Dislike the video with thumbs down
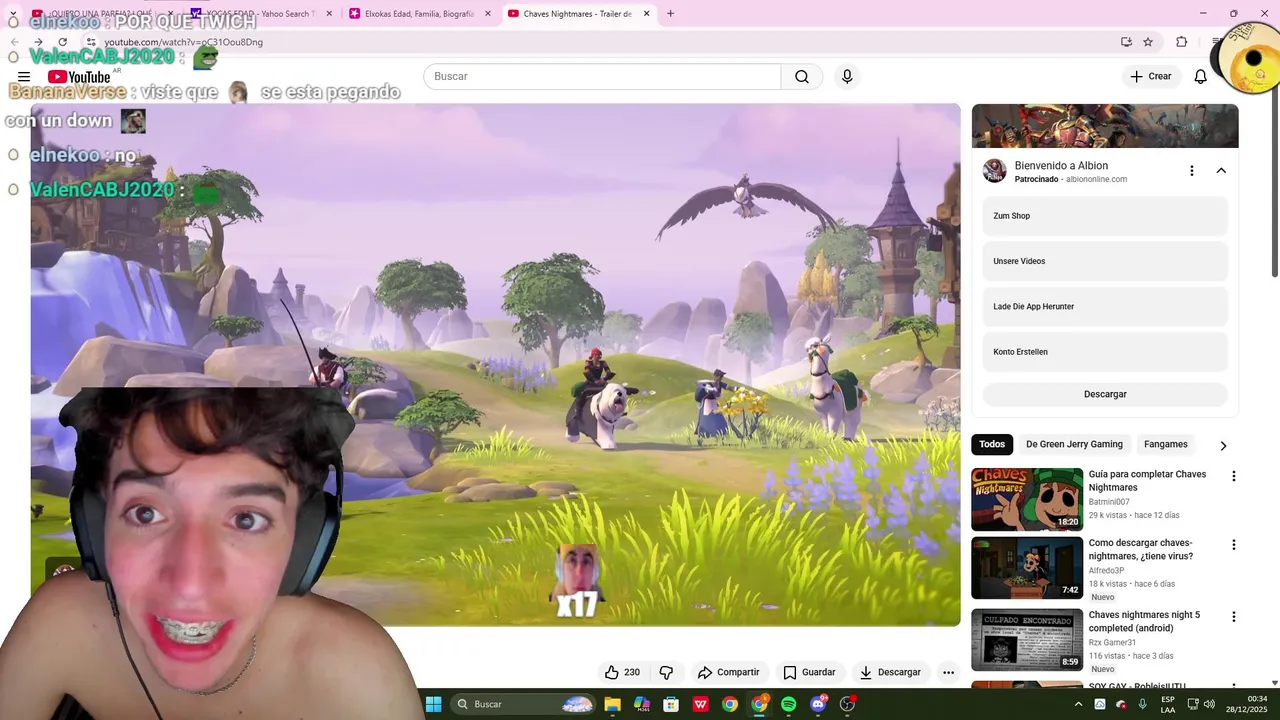The width and height of the screenshot is (1280, 720). tap(666, 672)
